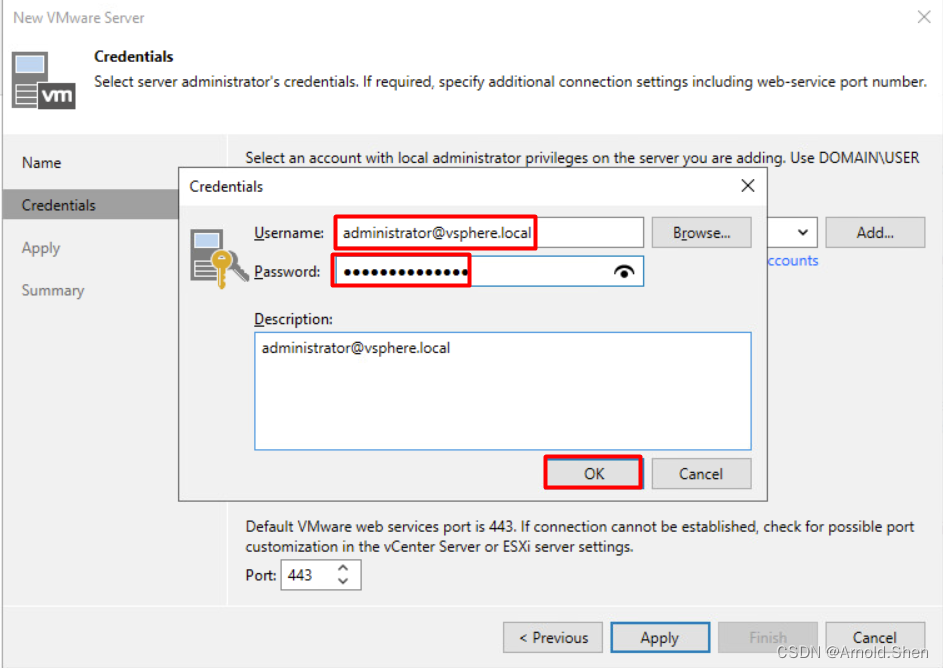Click the Port: label
This screenshot has height=668, width=943.
point(260,575)
